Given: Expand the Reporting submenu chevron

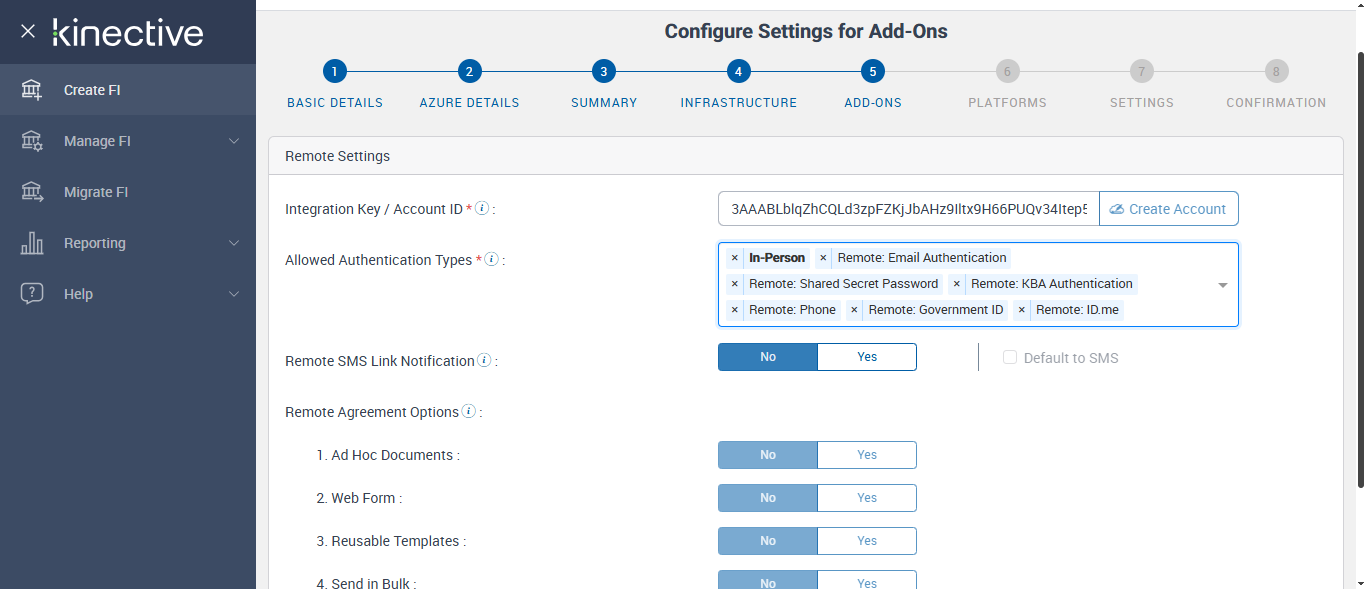Looking at the screenshot, I should (x=234, y=243).
